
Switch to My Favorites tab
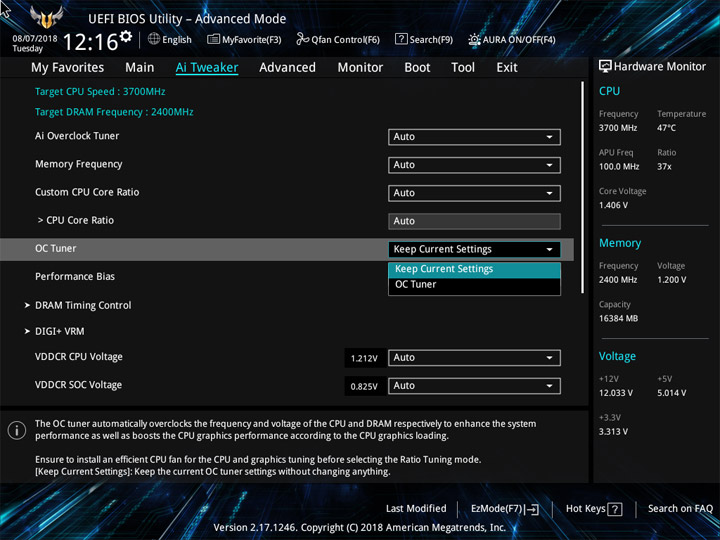tap(68, 68)
